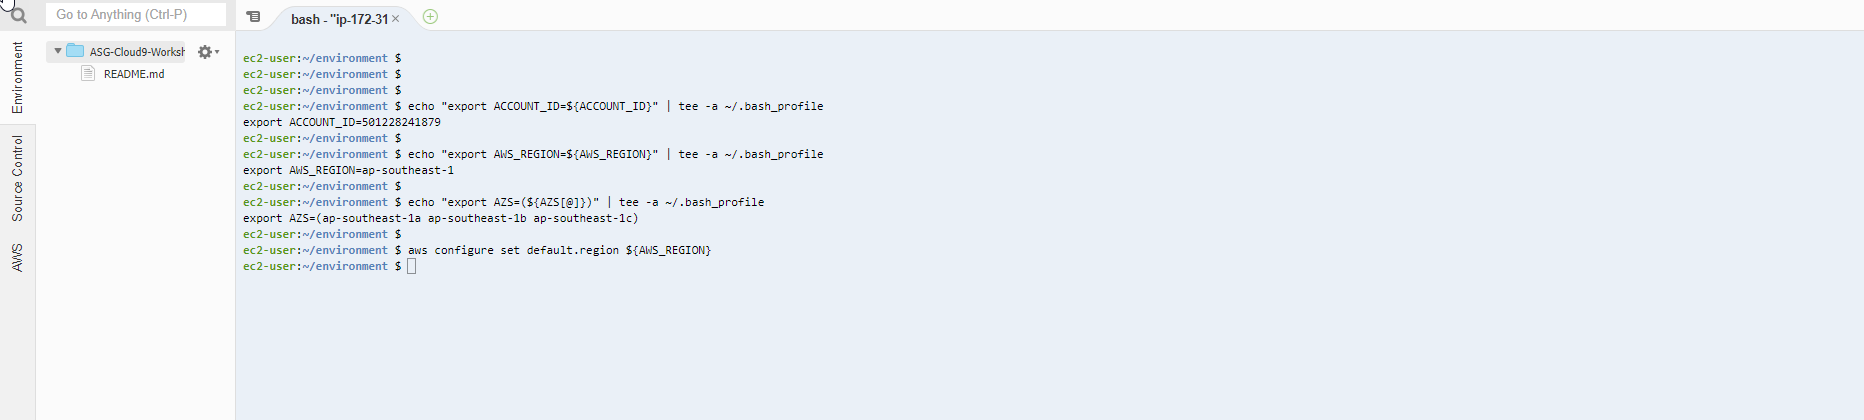The width and height of the screenshot is (1864, 420).
Task: Close the bash terminal tab
Action: (x=396, y=19)
